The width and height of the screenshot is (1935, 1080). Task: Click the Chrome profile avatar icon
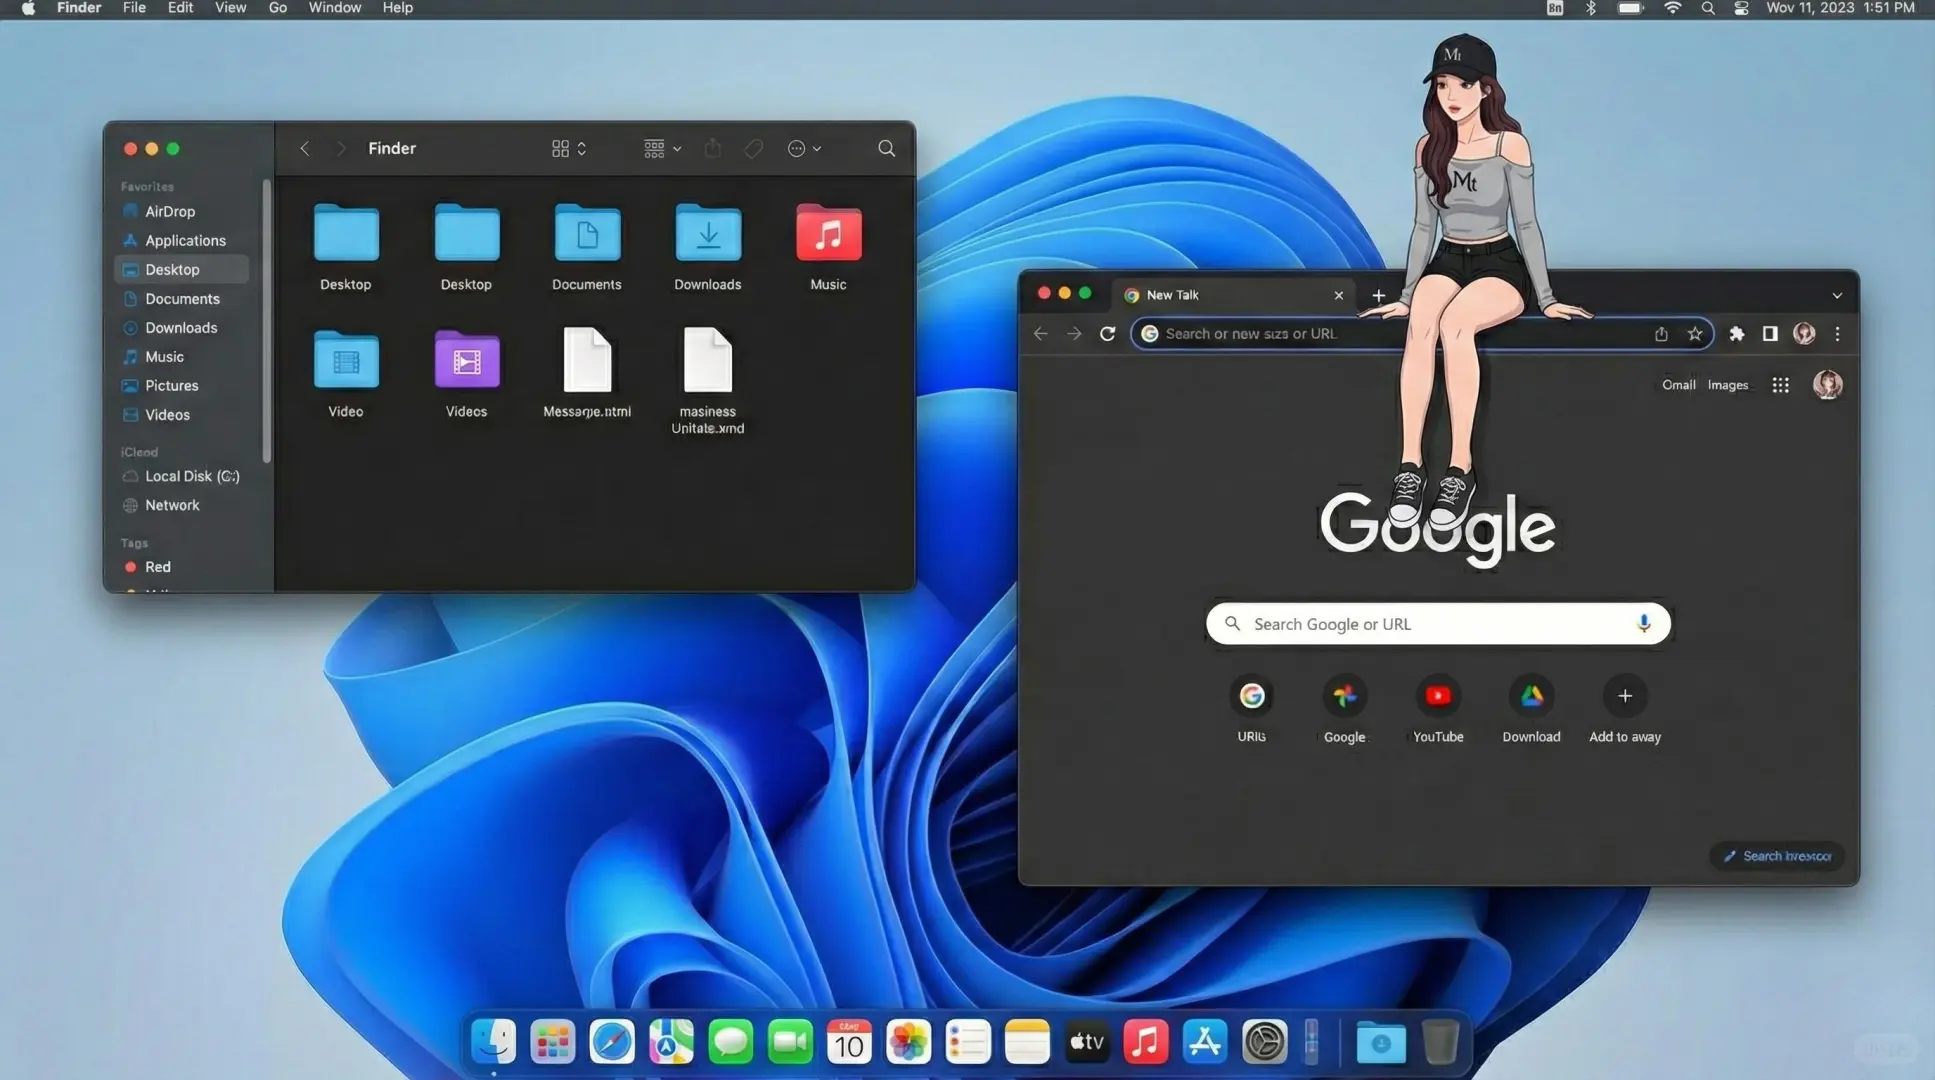tap(1804, 333)
